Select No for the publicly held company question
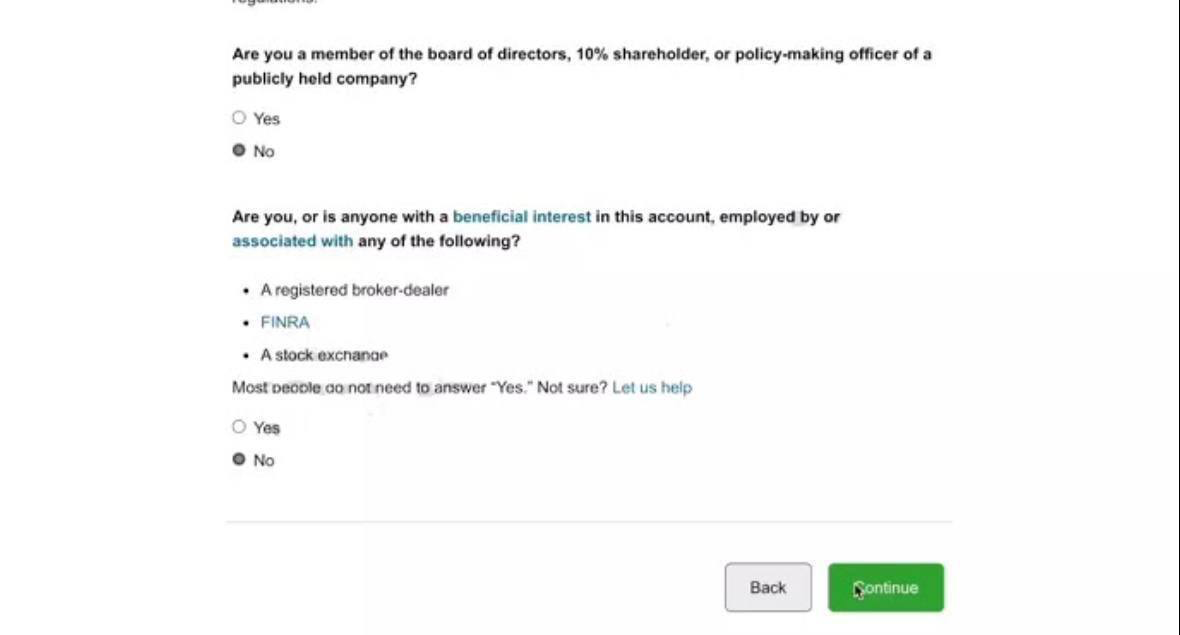The width and height of the screenshot is (1180, 635). (x=239, y=151)
